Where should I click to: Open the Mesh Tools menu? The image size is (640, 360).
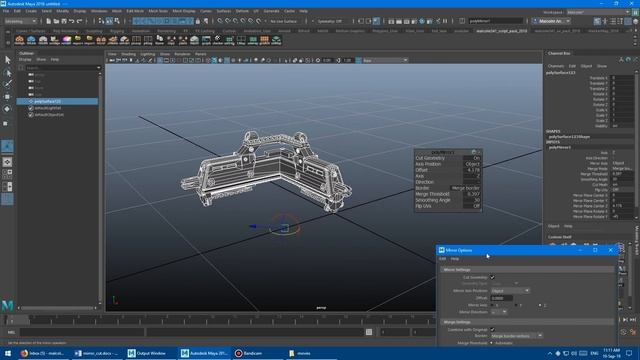(158, 11)
